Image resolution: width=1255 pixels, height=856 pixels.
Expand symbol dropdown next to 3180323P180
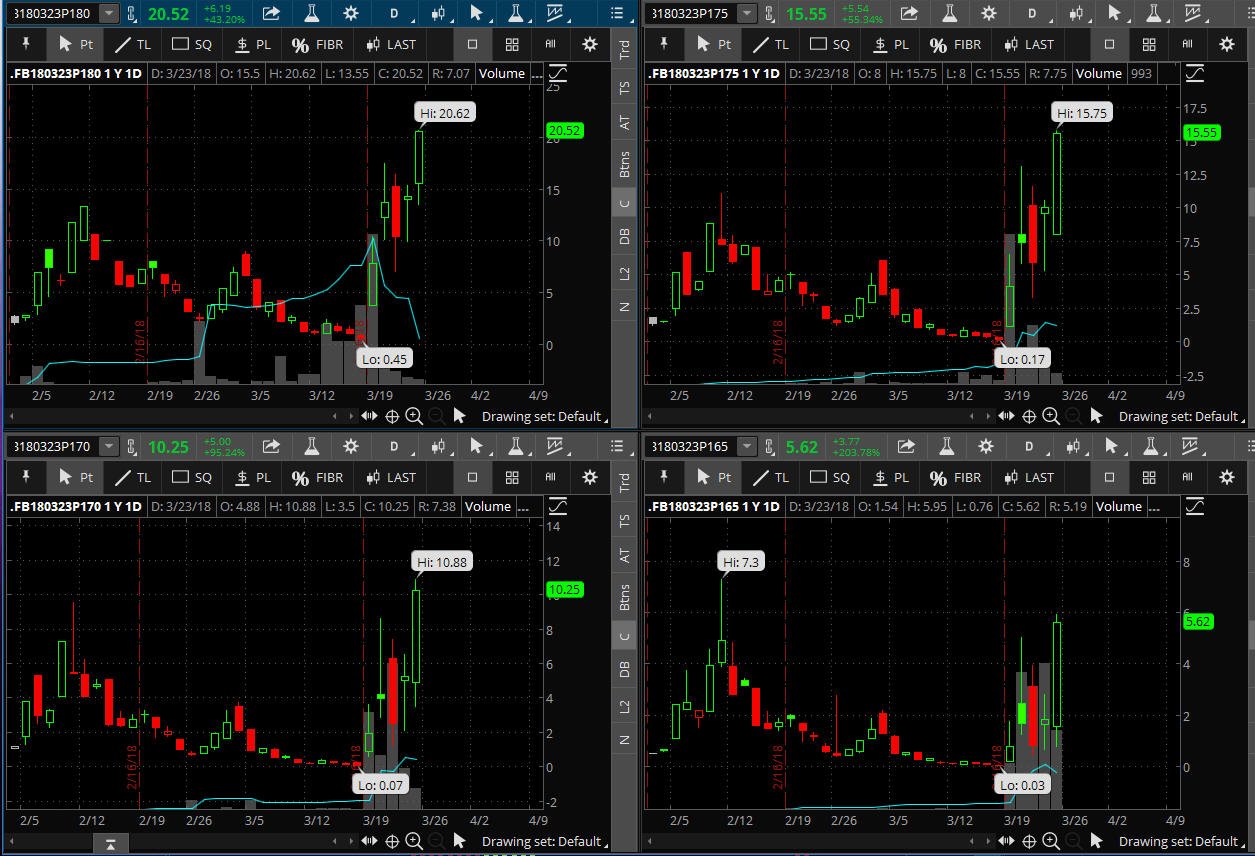tap(108, 14)
